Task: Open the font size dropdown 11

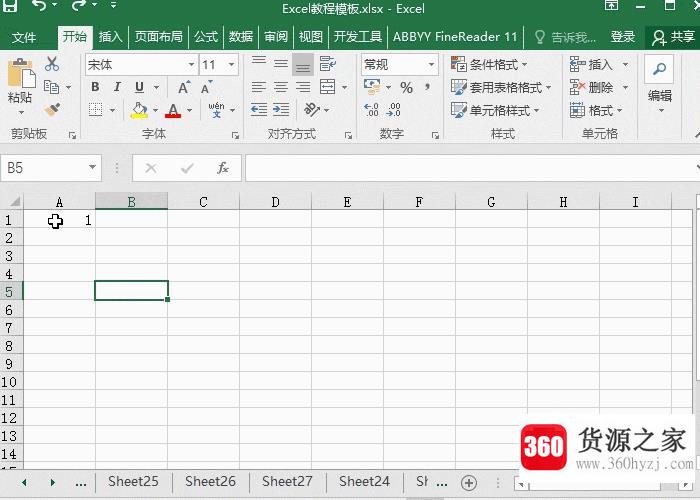Action: (231, 65)
